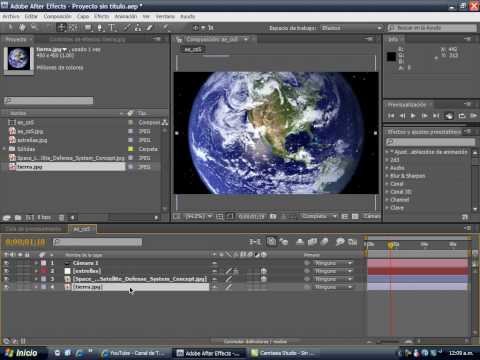Switch to the ae_cs5 timeline tab

tap(82, 229)
